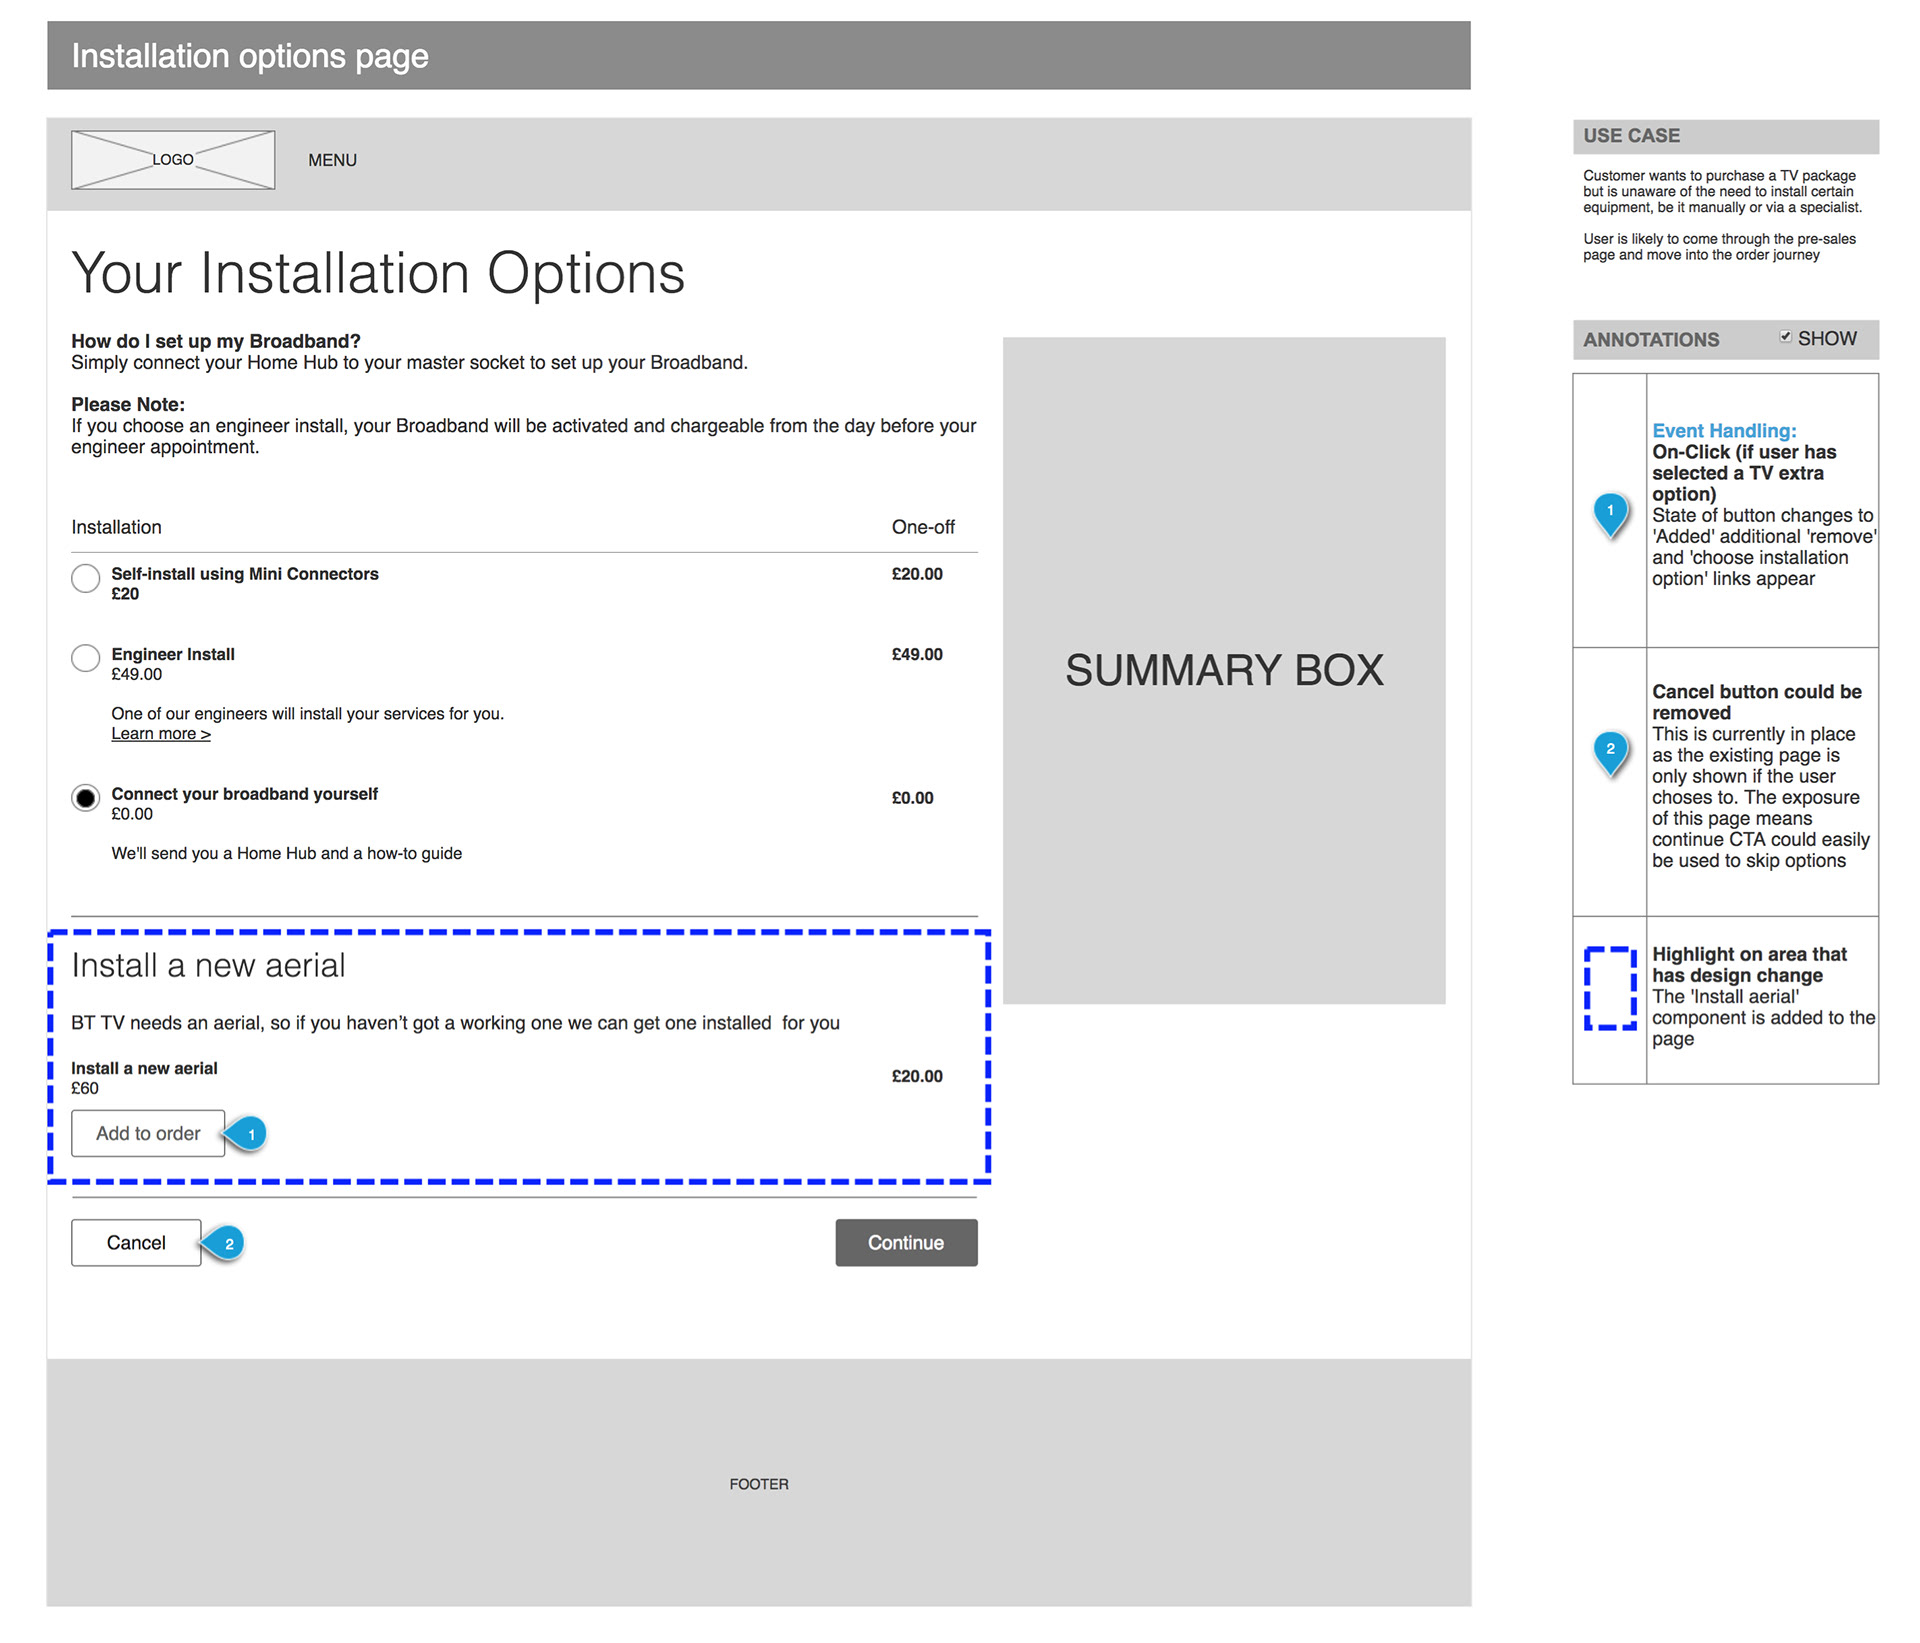Click annotation marker 1 beside Add to order

249,1134
